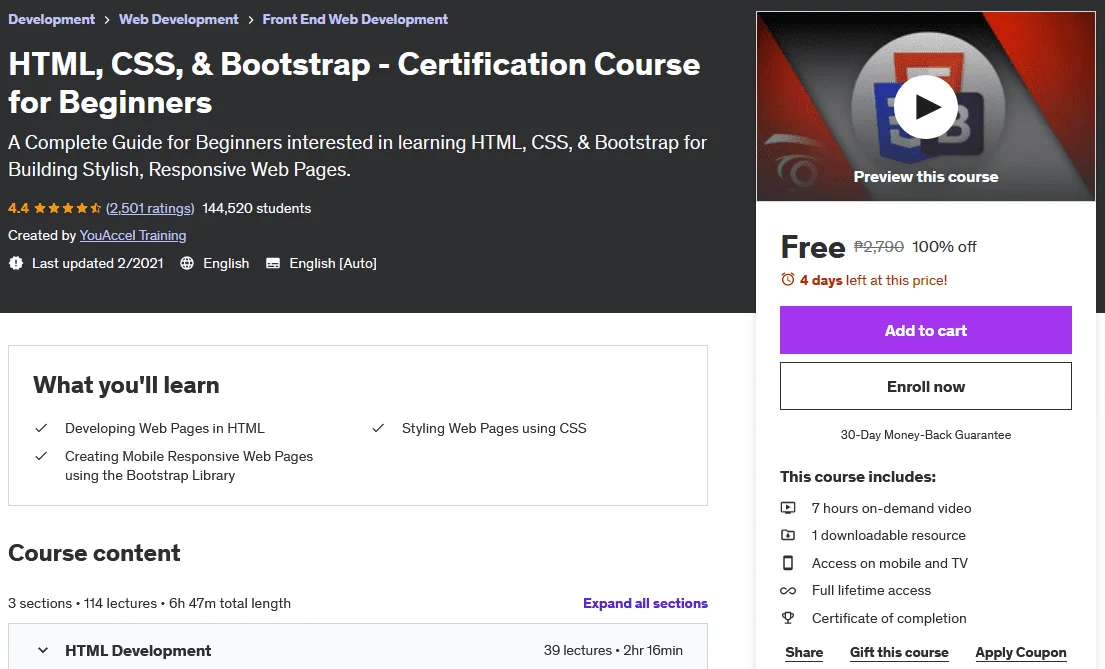This screenshot has width=1105, height=669.
Task: Click Gift this course
Action: tap(899, 652)
